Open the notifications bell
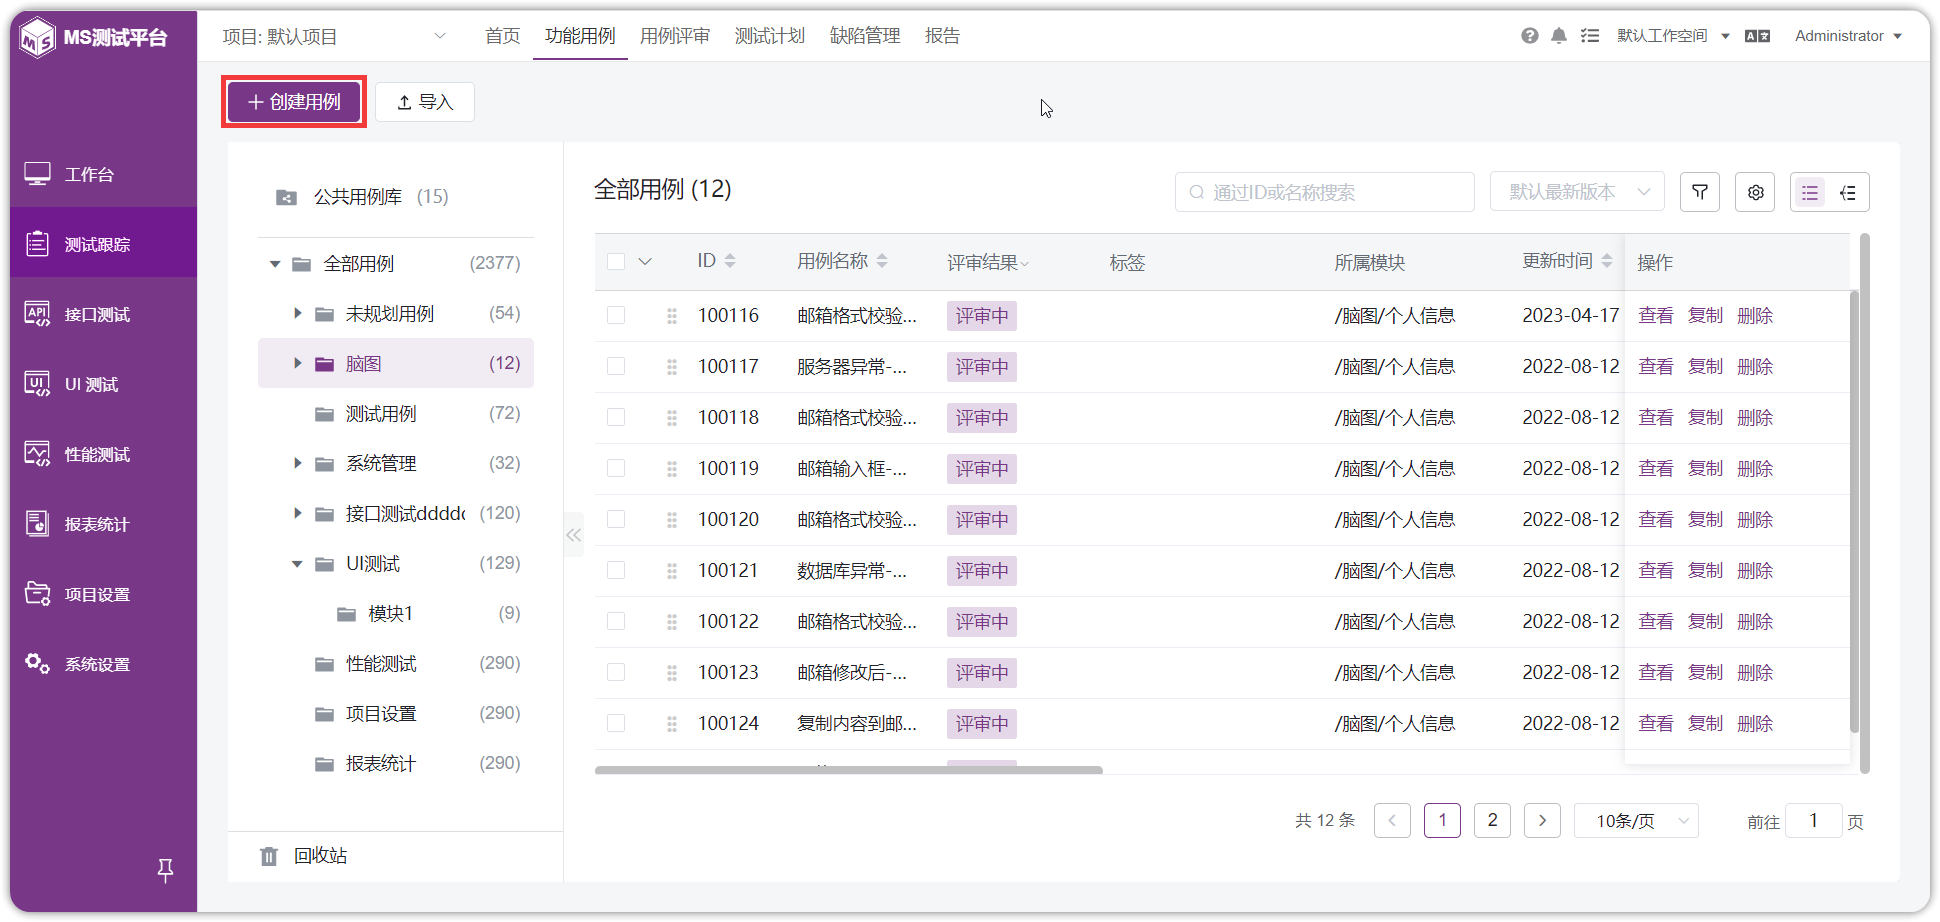Screen dimensions: 1940x922 [x=1559, y=36]
